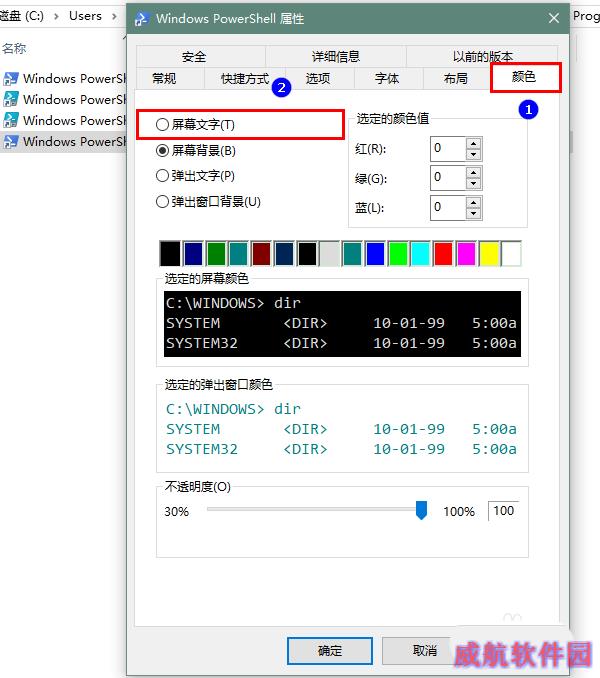Select first Windows PowerShell file icon in Explorer
The image size is (600, 678).
click(x=11, y=79)
